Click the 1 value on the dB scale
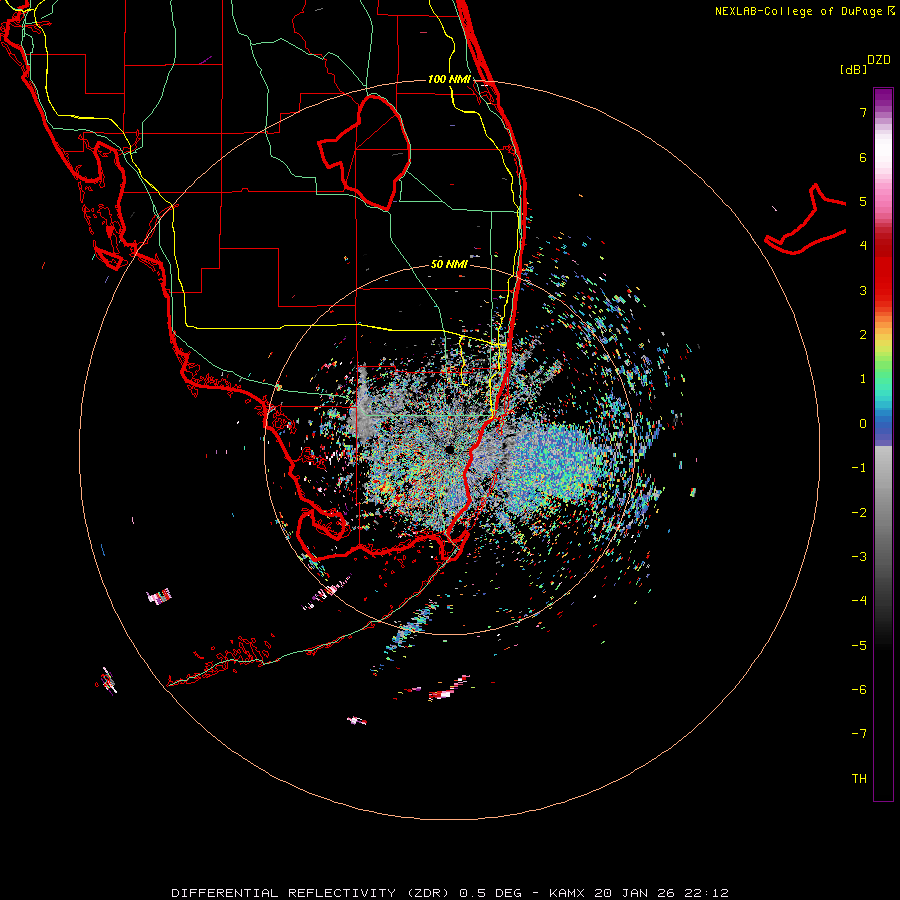 coord(863,379)
